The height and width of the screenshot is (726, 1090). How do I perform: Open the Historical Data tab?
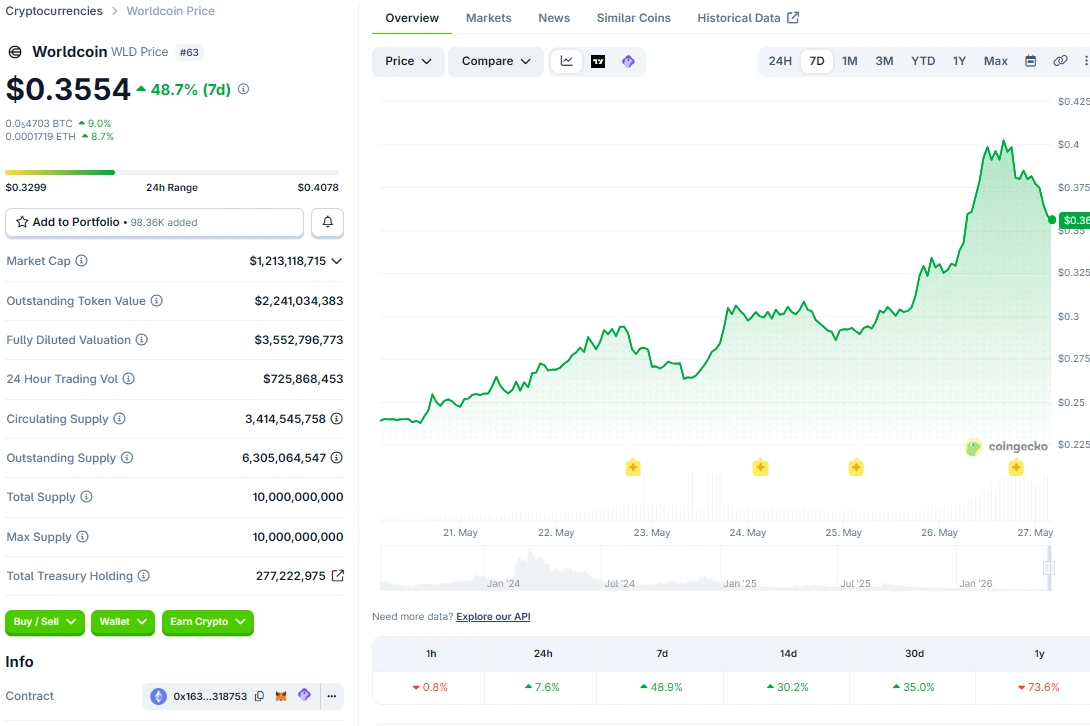tap(748, 18)
